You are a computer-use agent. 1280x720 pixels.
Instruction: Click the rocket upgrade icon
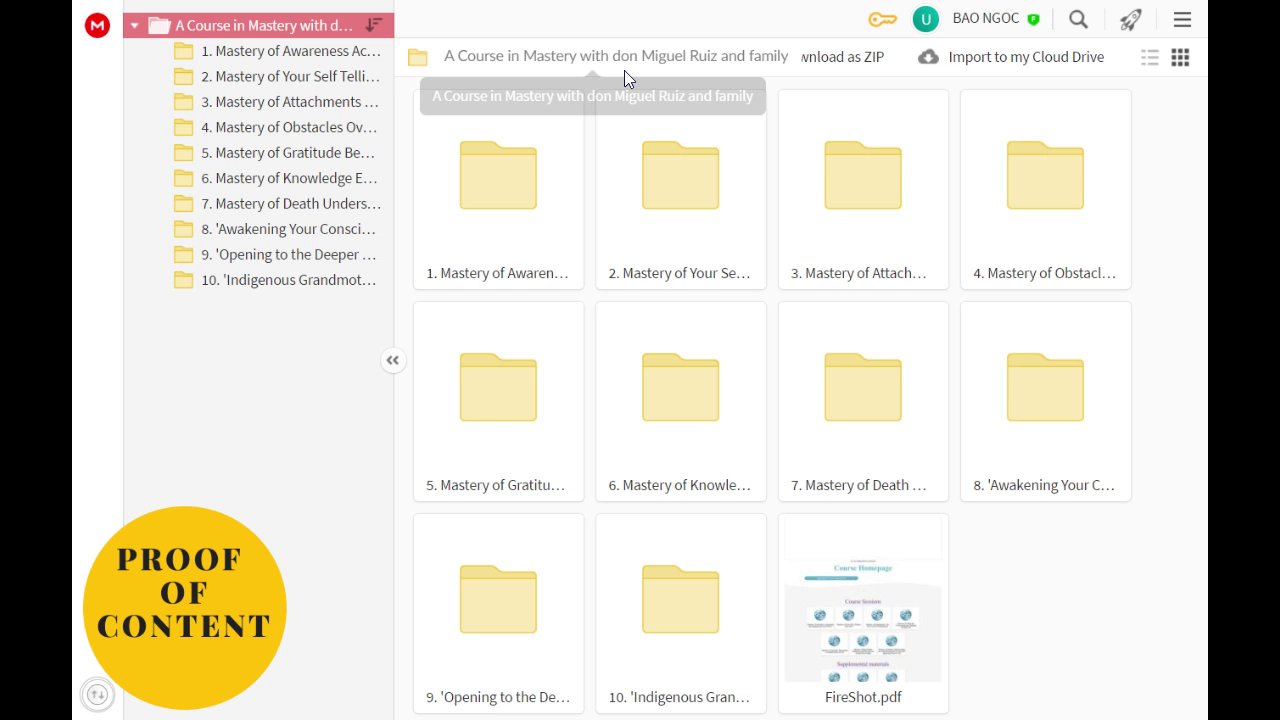(x=1130, y=19)
